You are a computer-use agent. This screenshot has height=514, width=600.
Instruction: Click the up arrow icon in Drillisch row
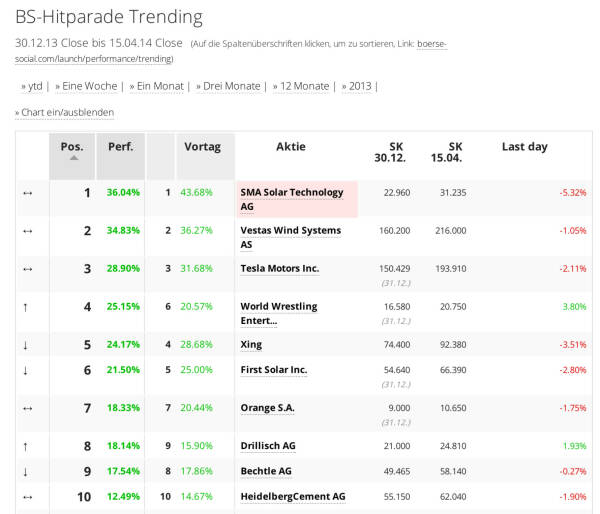[27, 446]
